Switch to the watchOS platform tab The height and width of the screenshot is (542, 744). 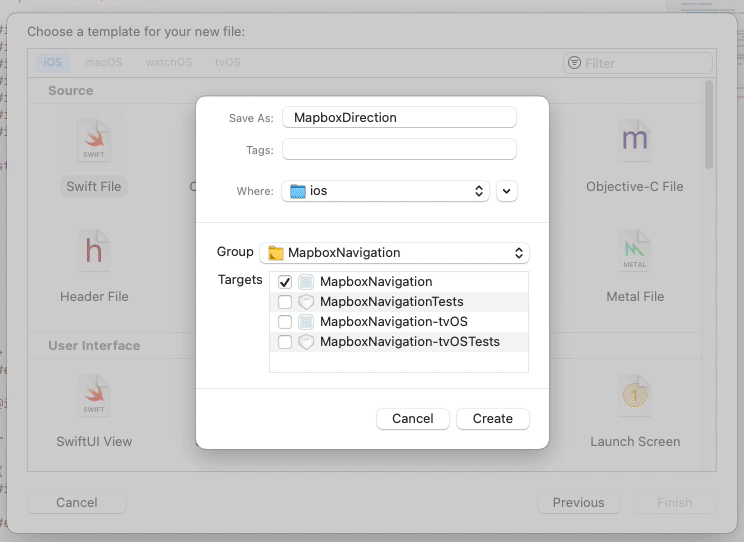pyautogui.click(x=168, y=62)
